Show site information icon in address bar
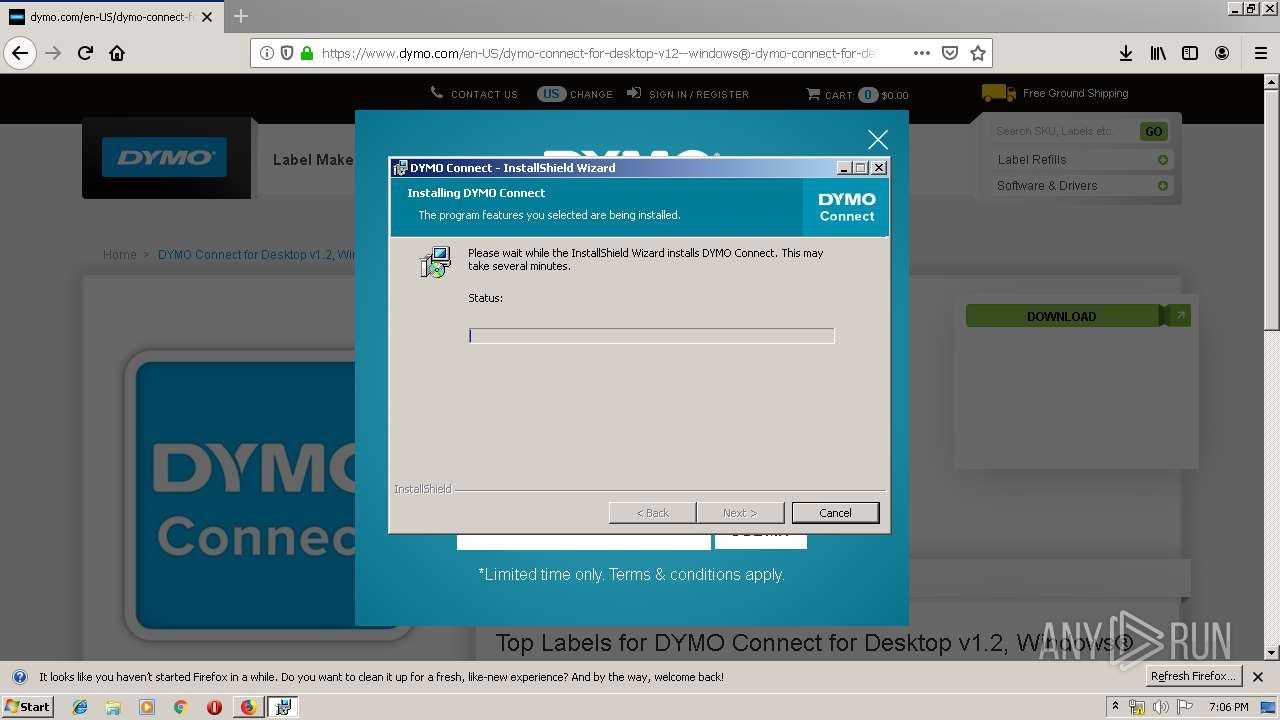 click(267, 53)
